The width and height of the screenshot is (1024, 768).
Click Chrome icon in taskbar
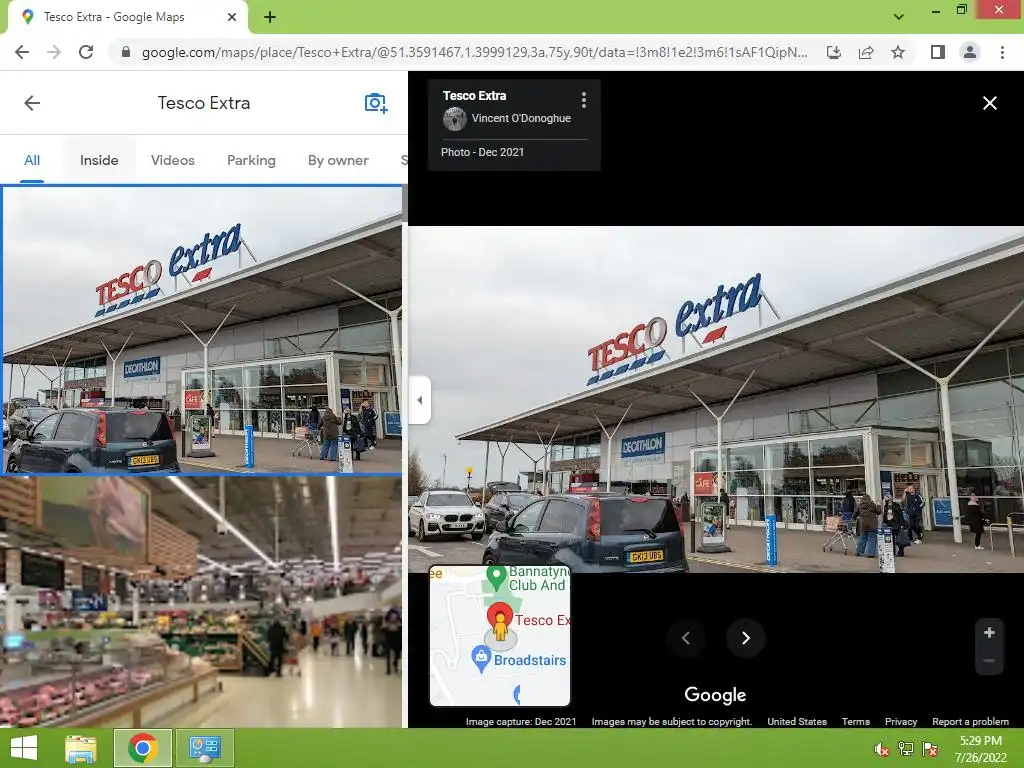tap(142, 748)
